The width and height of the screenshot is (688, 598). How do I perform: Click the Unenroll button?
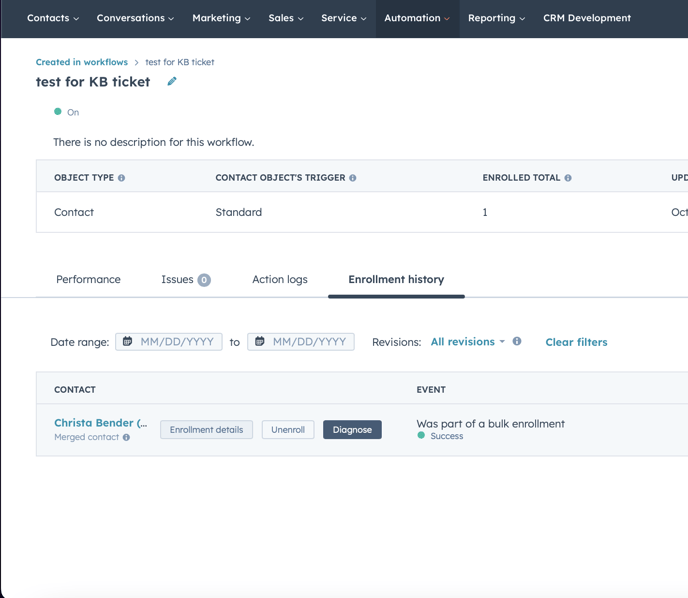pyautogui.click(x=288, y=430)
